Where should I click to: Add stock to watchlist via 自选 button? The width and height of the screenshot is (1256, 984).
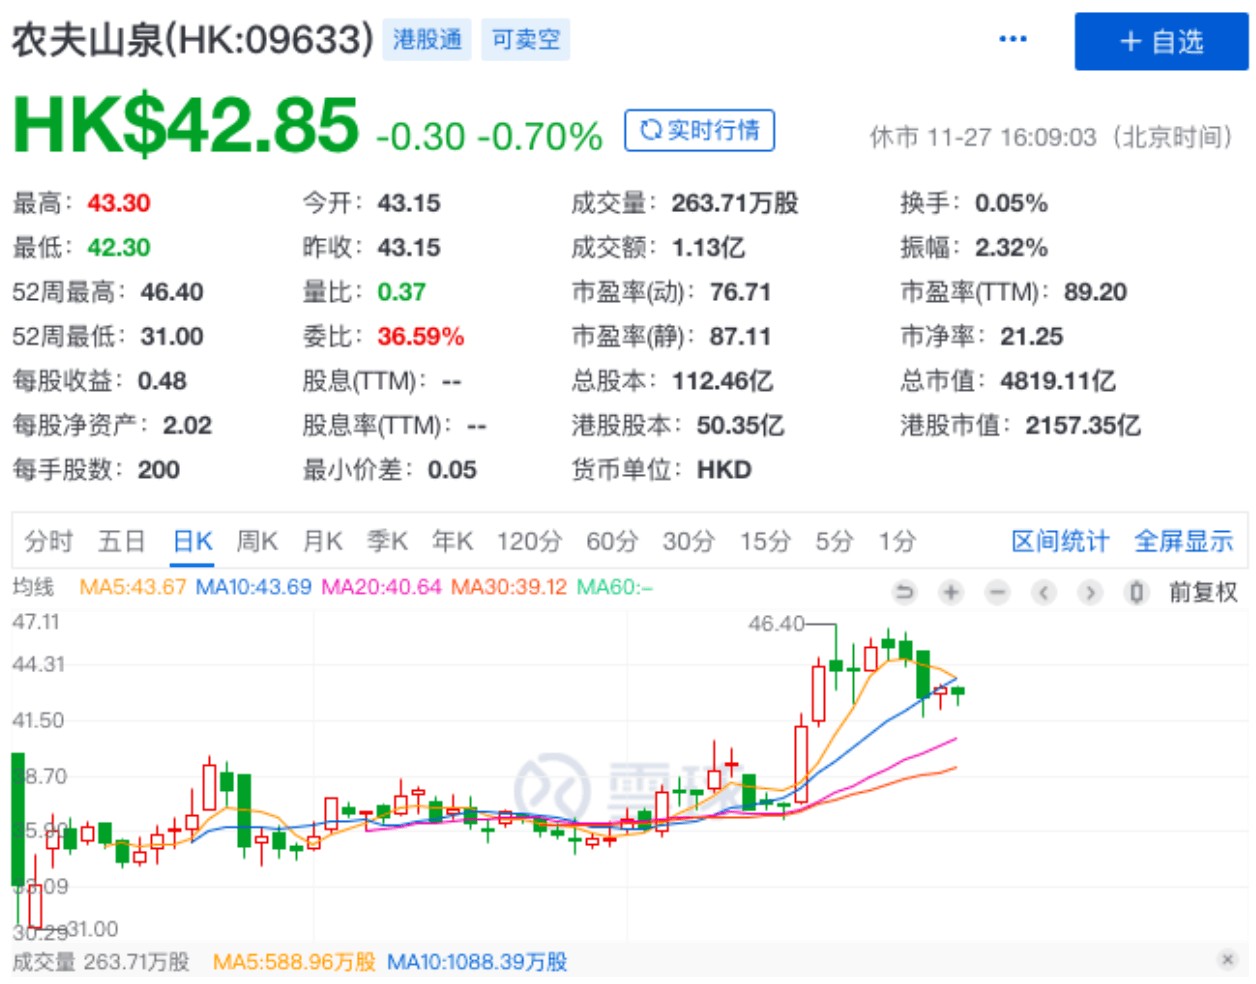point(1161,42)
